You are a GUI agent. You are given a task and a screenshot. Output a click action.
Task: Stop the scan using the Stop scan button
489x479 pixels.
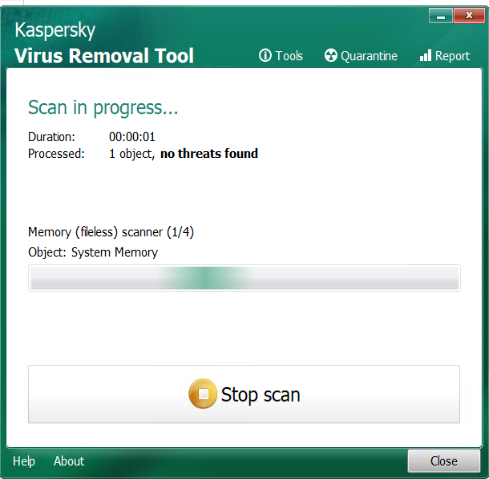click(x=244, y=394)
